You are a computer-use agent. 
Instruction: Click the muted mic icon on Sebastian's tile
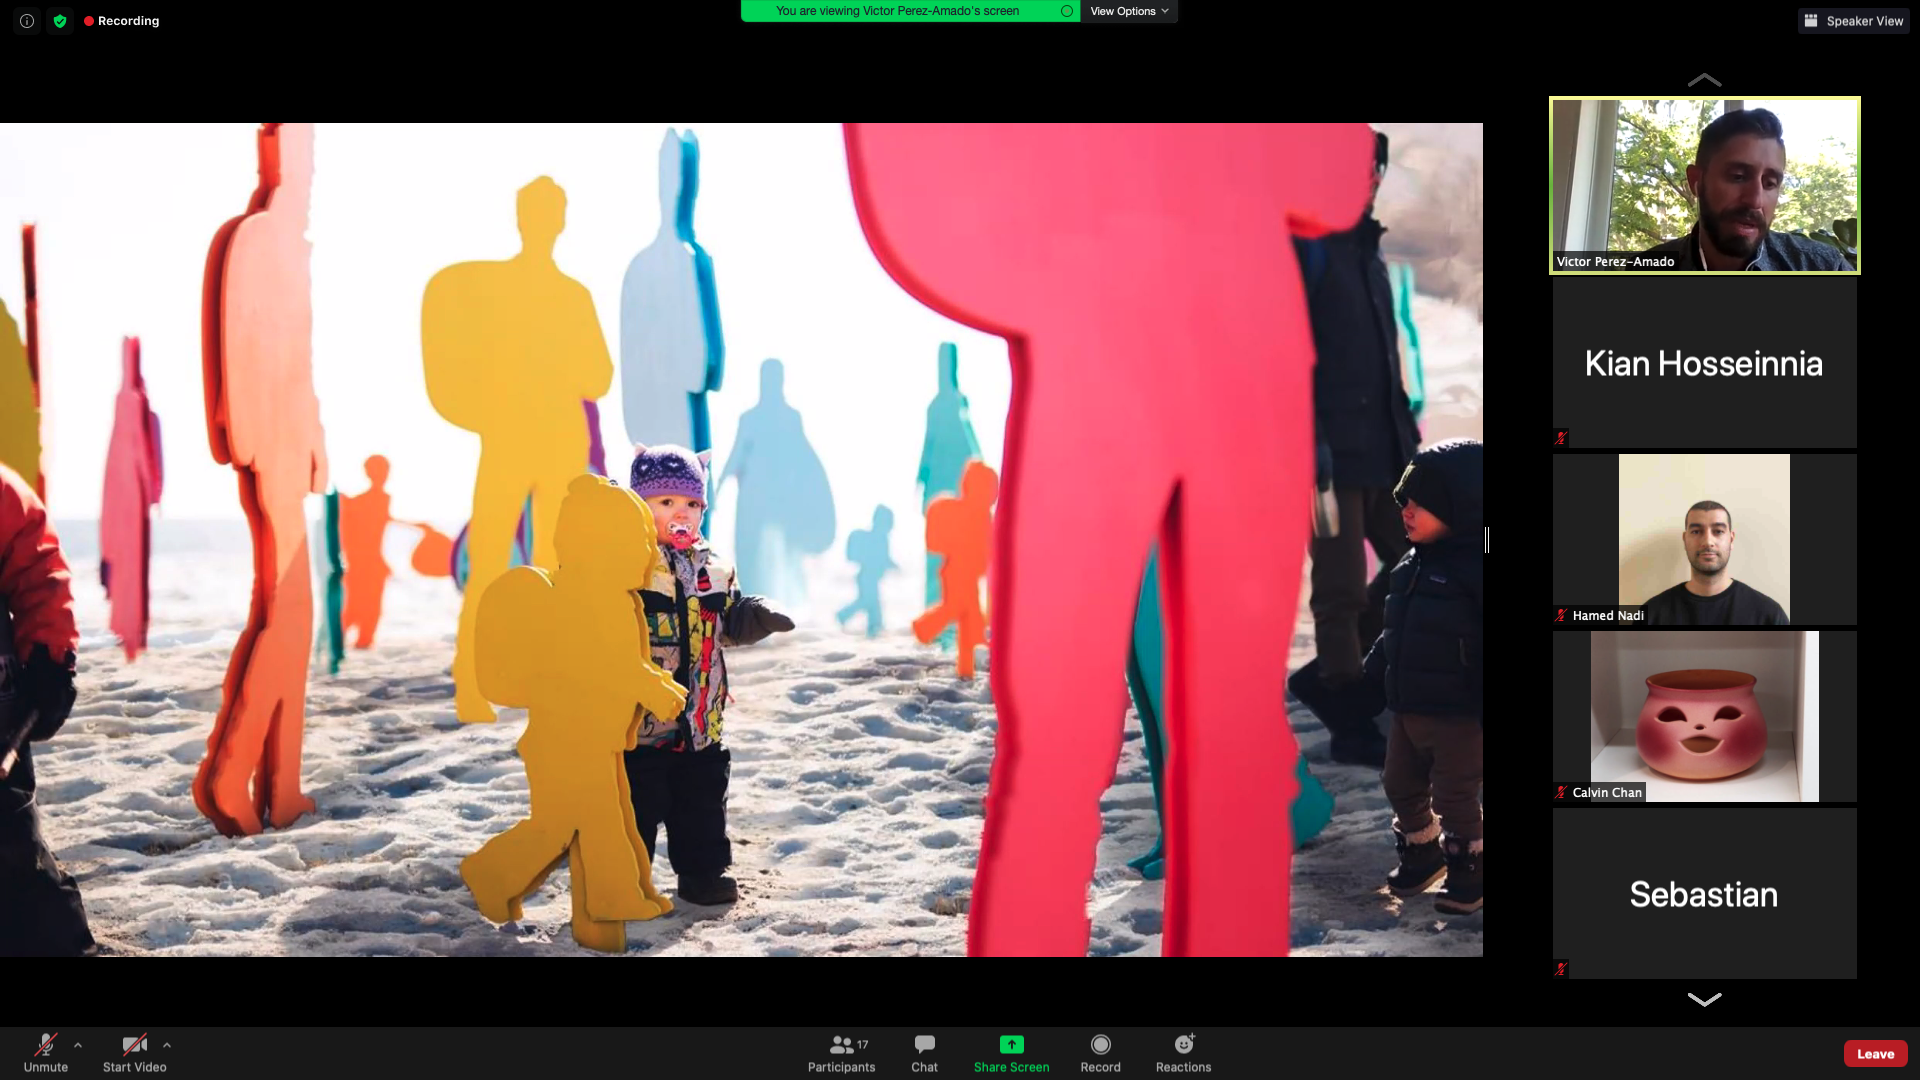pyautogui.click(x=1561, y=970)
